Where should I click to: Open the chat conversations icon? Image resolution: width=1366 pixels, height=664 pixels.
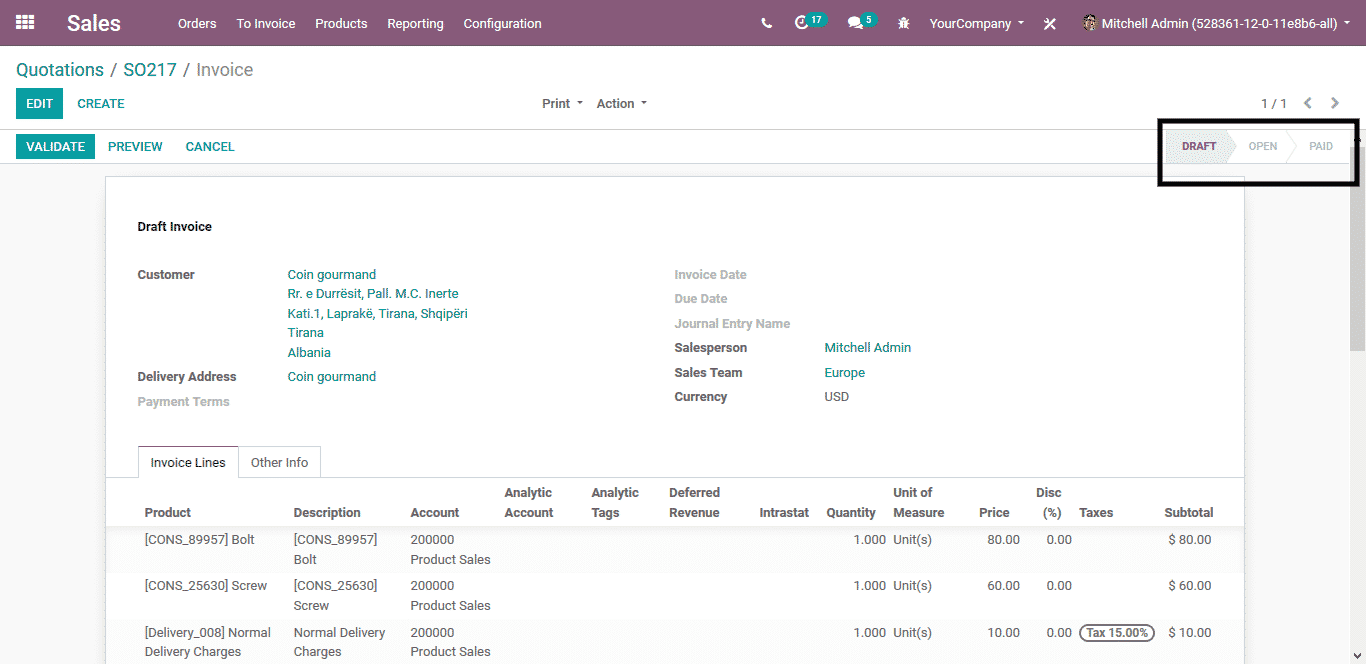click(855, 23)
